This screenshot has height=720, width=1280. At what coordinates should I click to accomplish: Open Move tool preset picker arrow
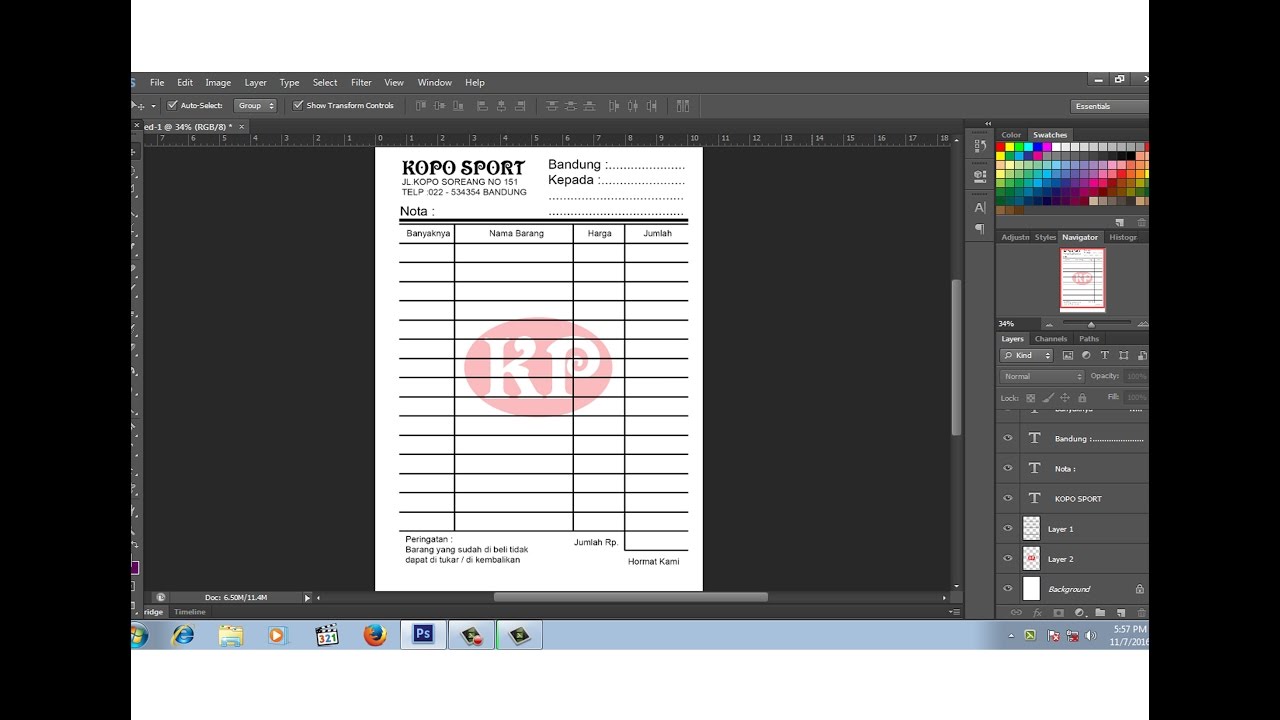[x=153, y=106]
